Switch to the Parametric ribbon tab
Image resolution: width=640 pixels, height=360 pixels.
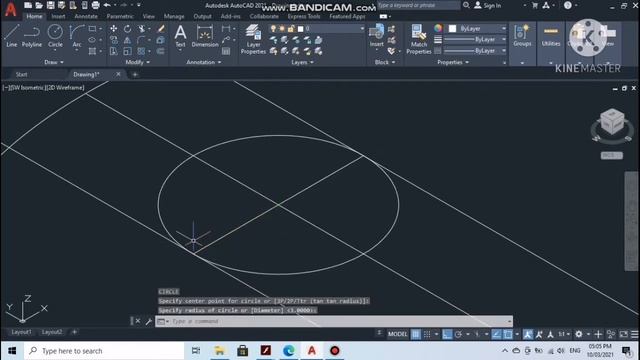pyautogui.click(x=120, y=16)
